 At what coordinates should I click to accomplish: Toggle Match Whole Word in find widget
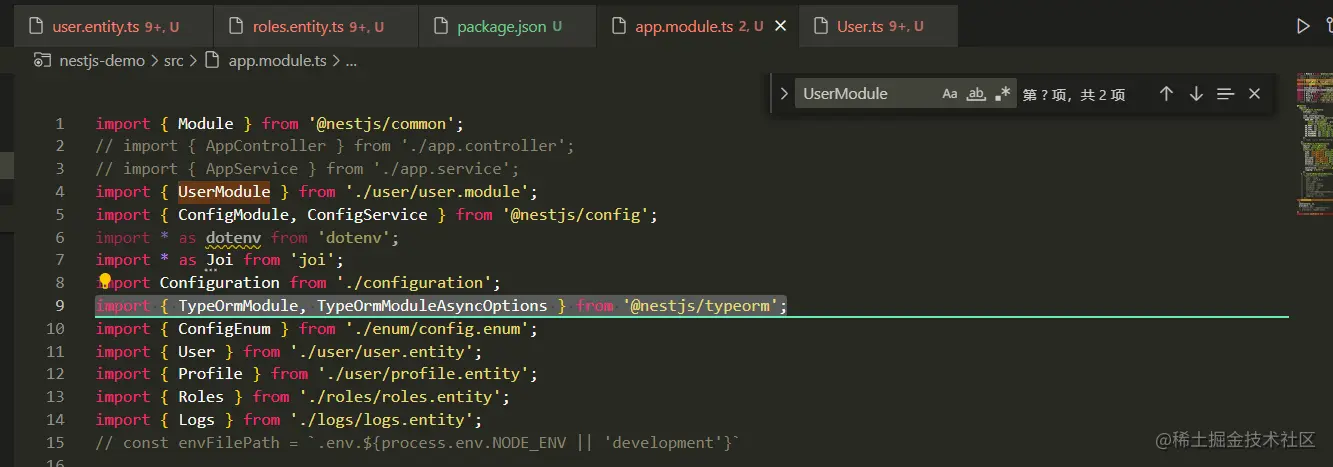tap(977, 94)
